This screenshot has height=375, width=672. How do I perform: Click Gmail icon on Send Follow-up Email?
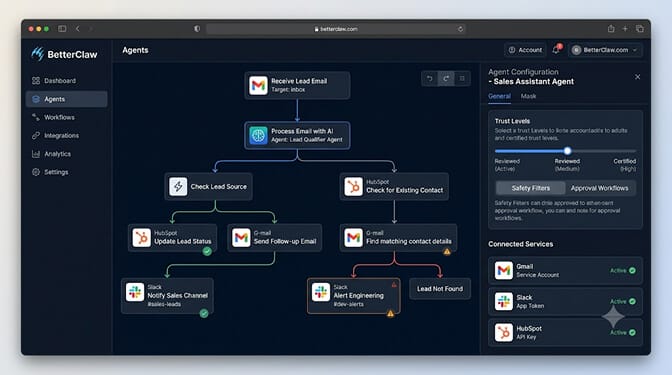tap(241, 237)
